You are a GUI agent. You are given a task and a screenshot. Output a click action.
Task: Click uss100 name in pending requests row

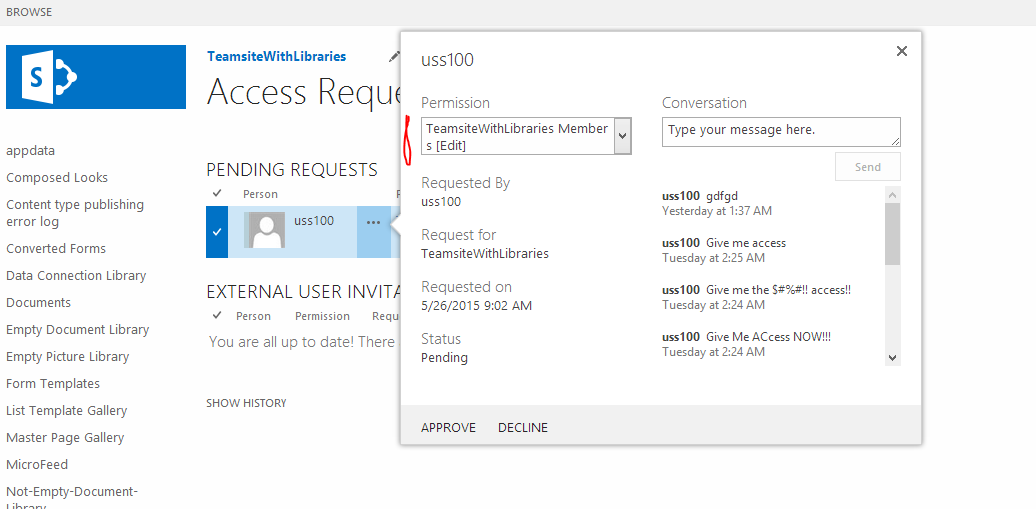point(314,221)
